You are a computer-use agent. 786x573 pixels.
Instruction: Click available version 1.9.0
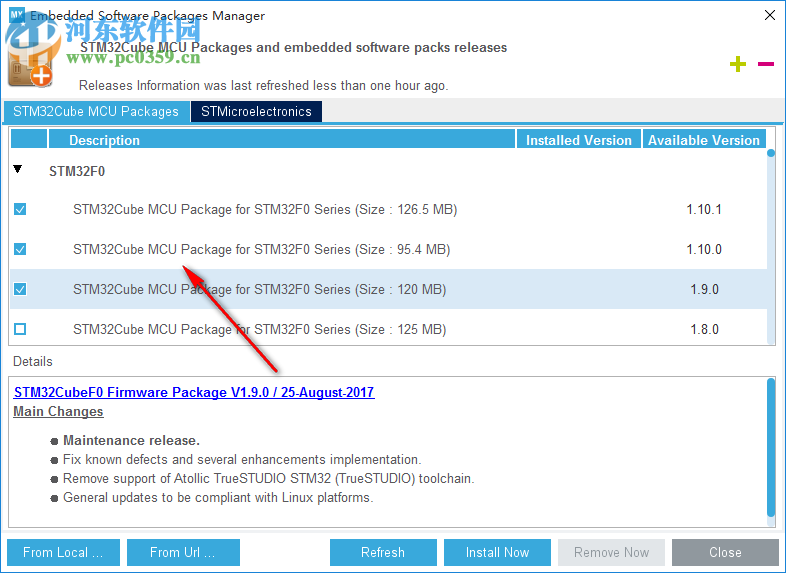click(x=704, y=290)
